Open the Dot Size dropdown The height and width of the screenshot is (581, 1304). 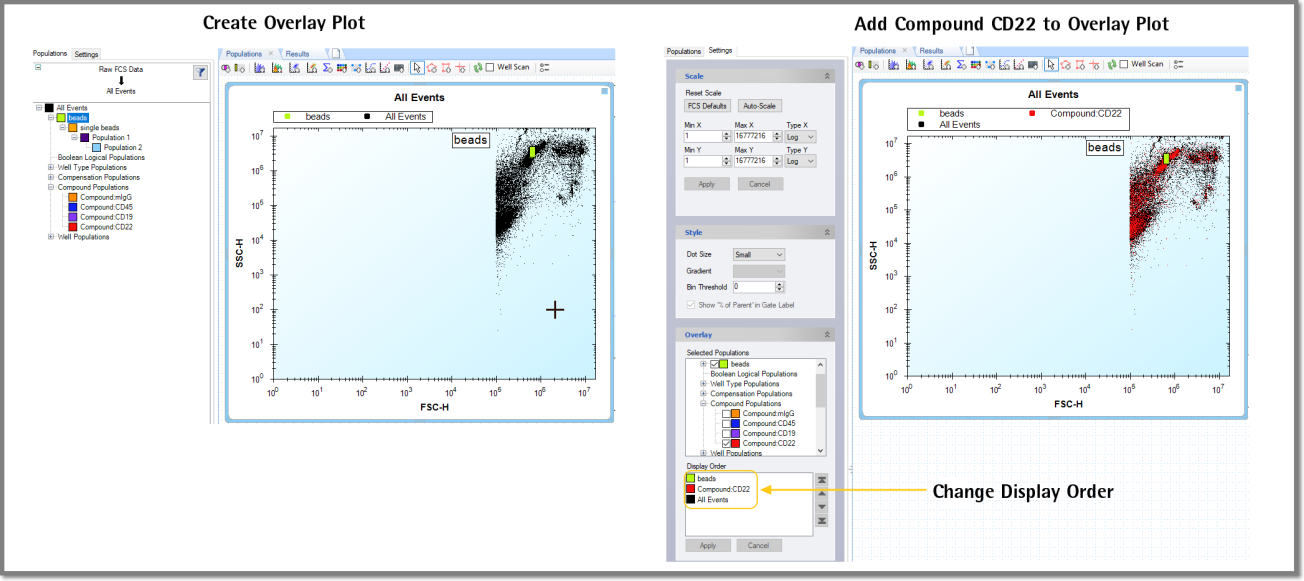pyautogui.click(x=759, y=255)
